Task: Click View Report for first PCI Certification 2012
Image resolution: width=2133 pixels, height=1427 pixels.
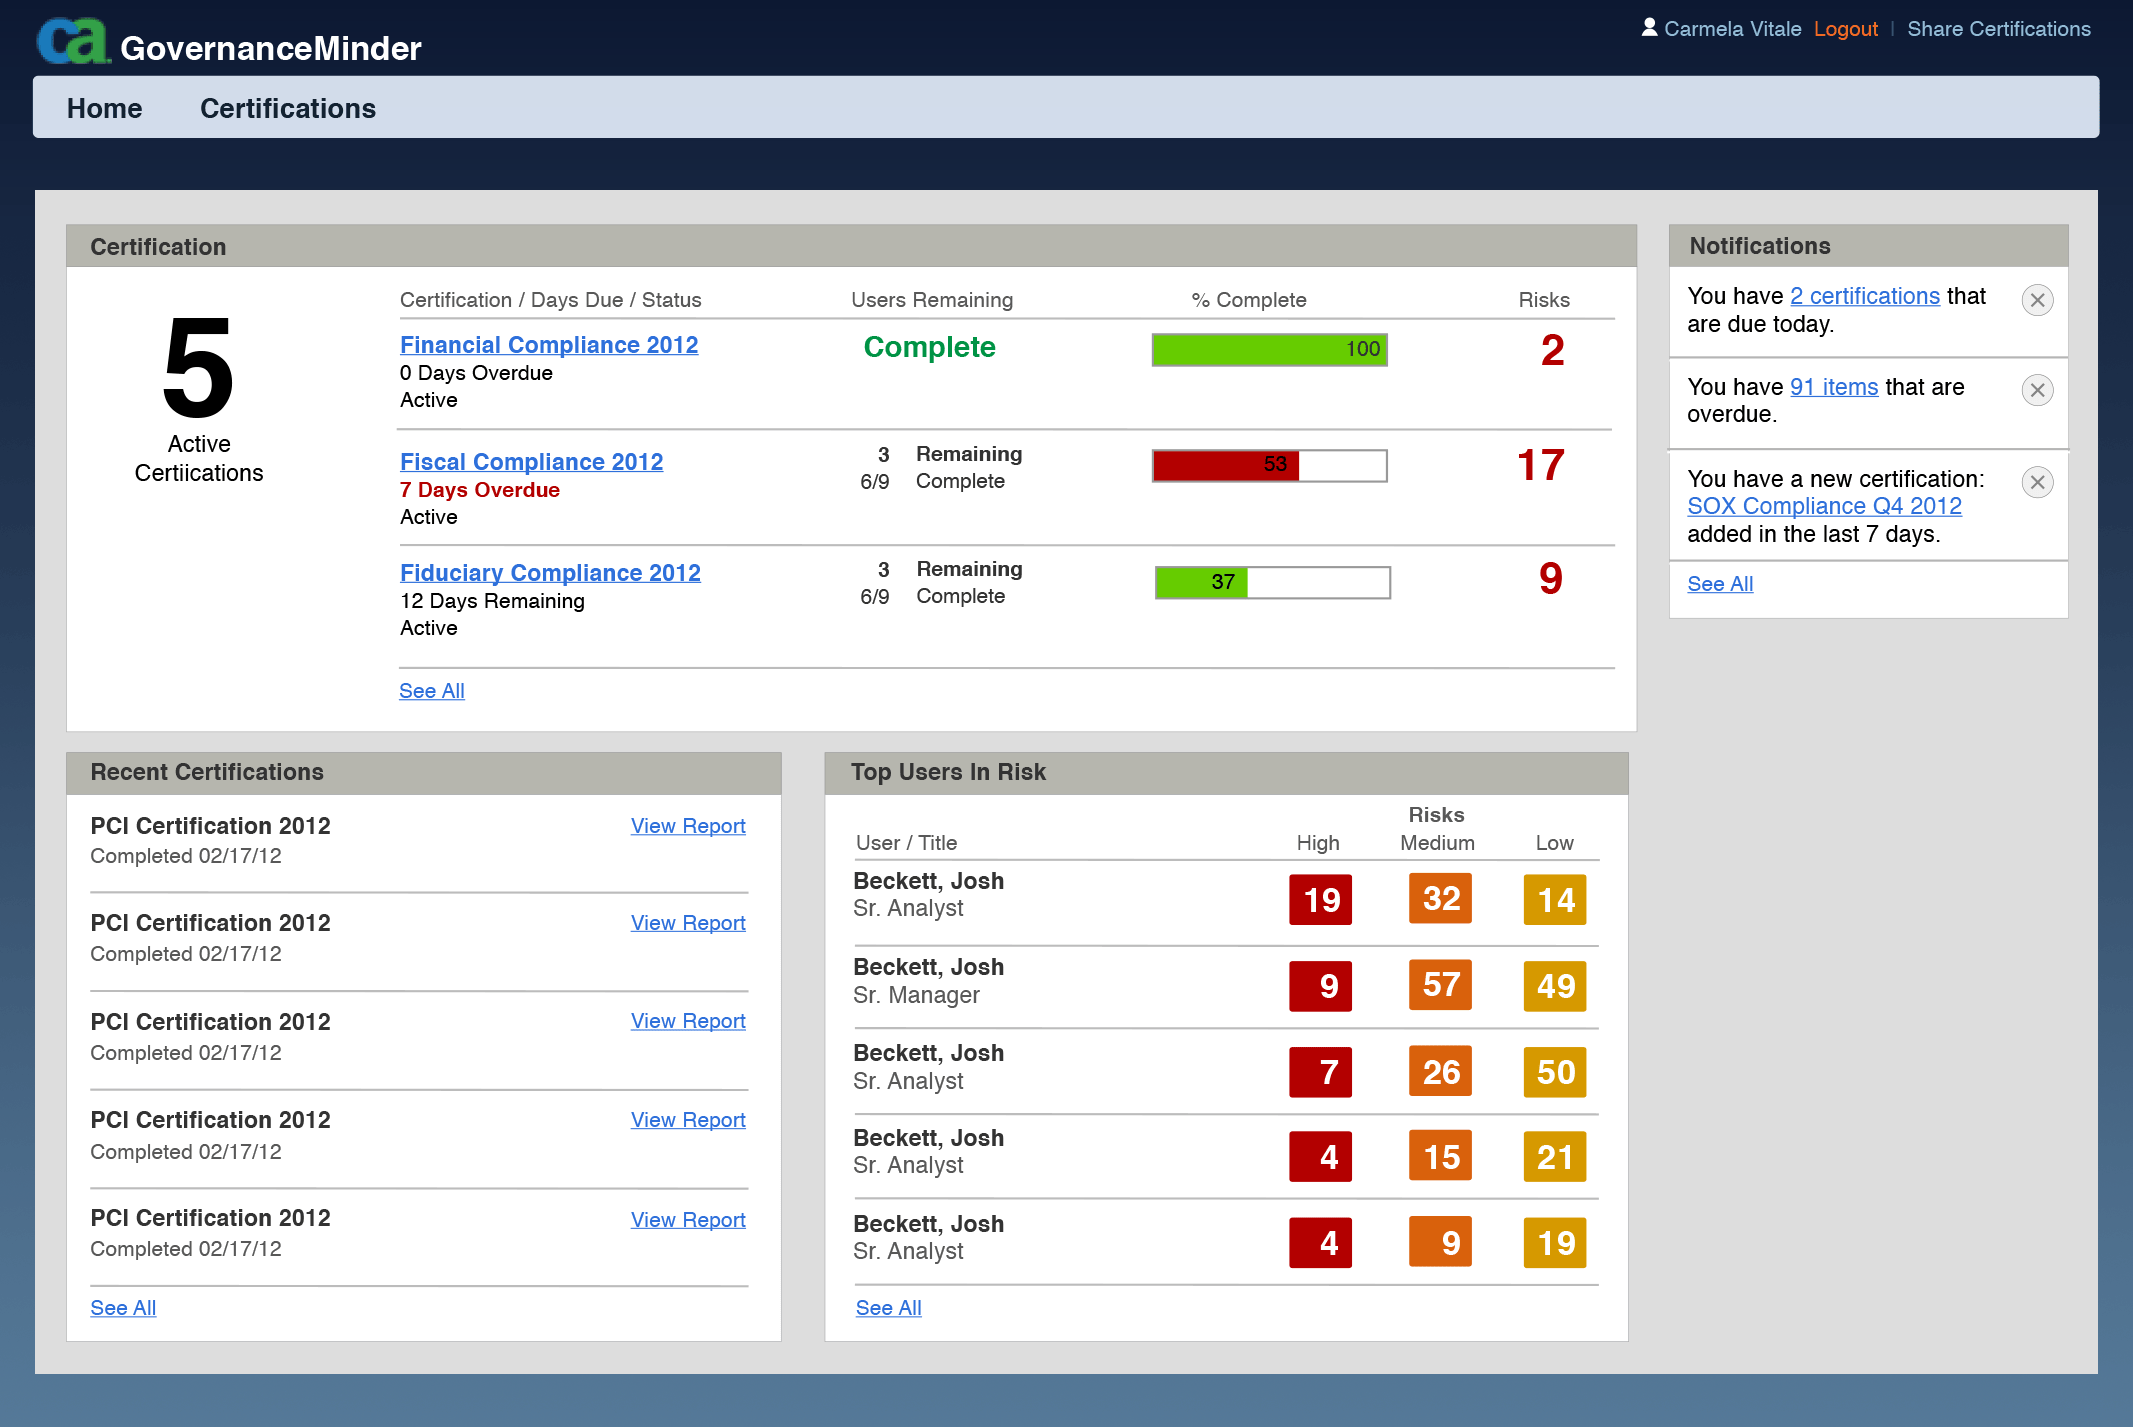Action: click(688, 825)
